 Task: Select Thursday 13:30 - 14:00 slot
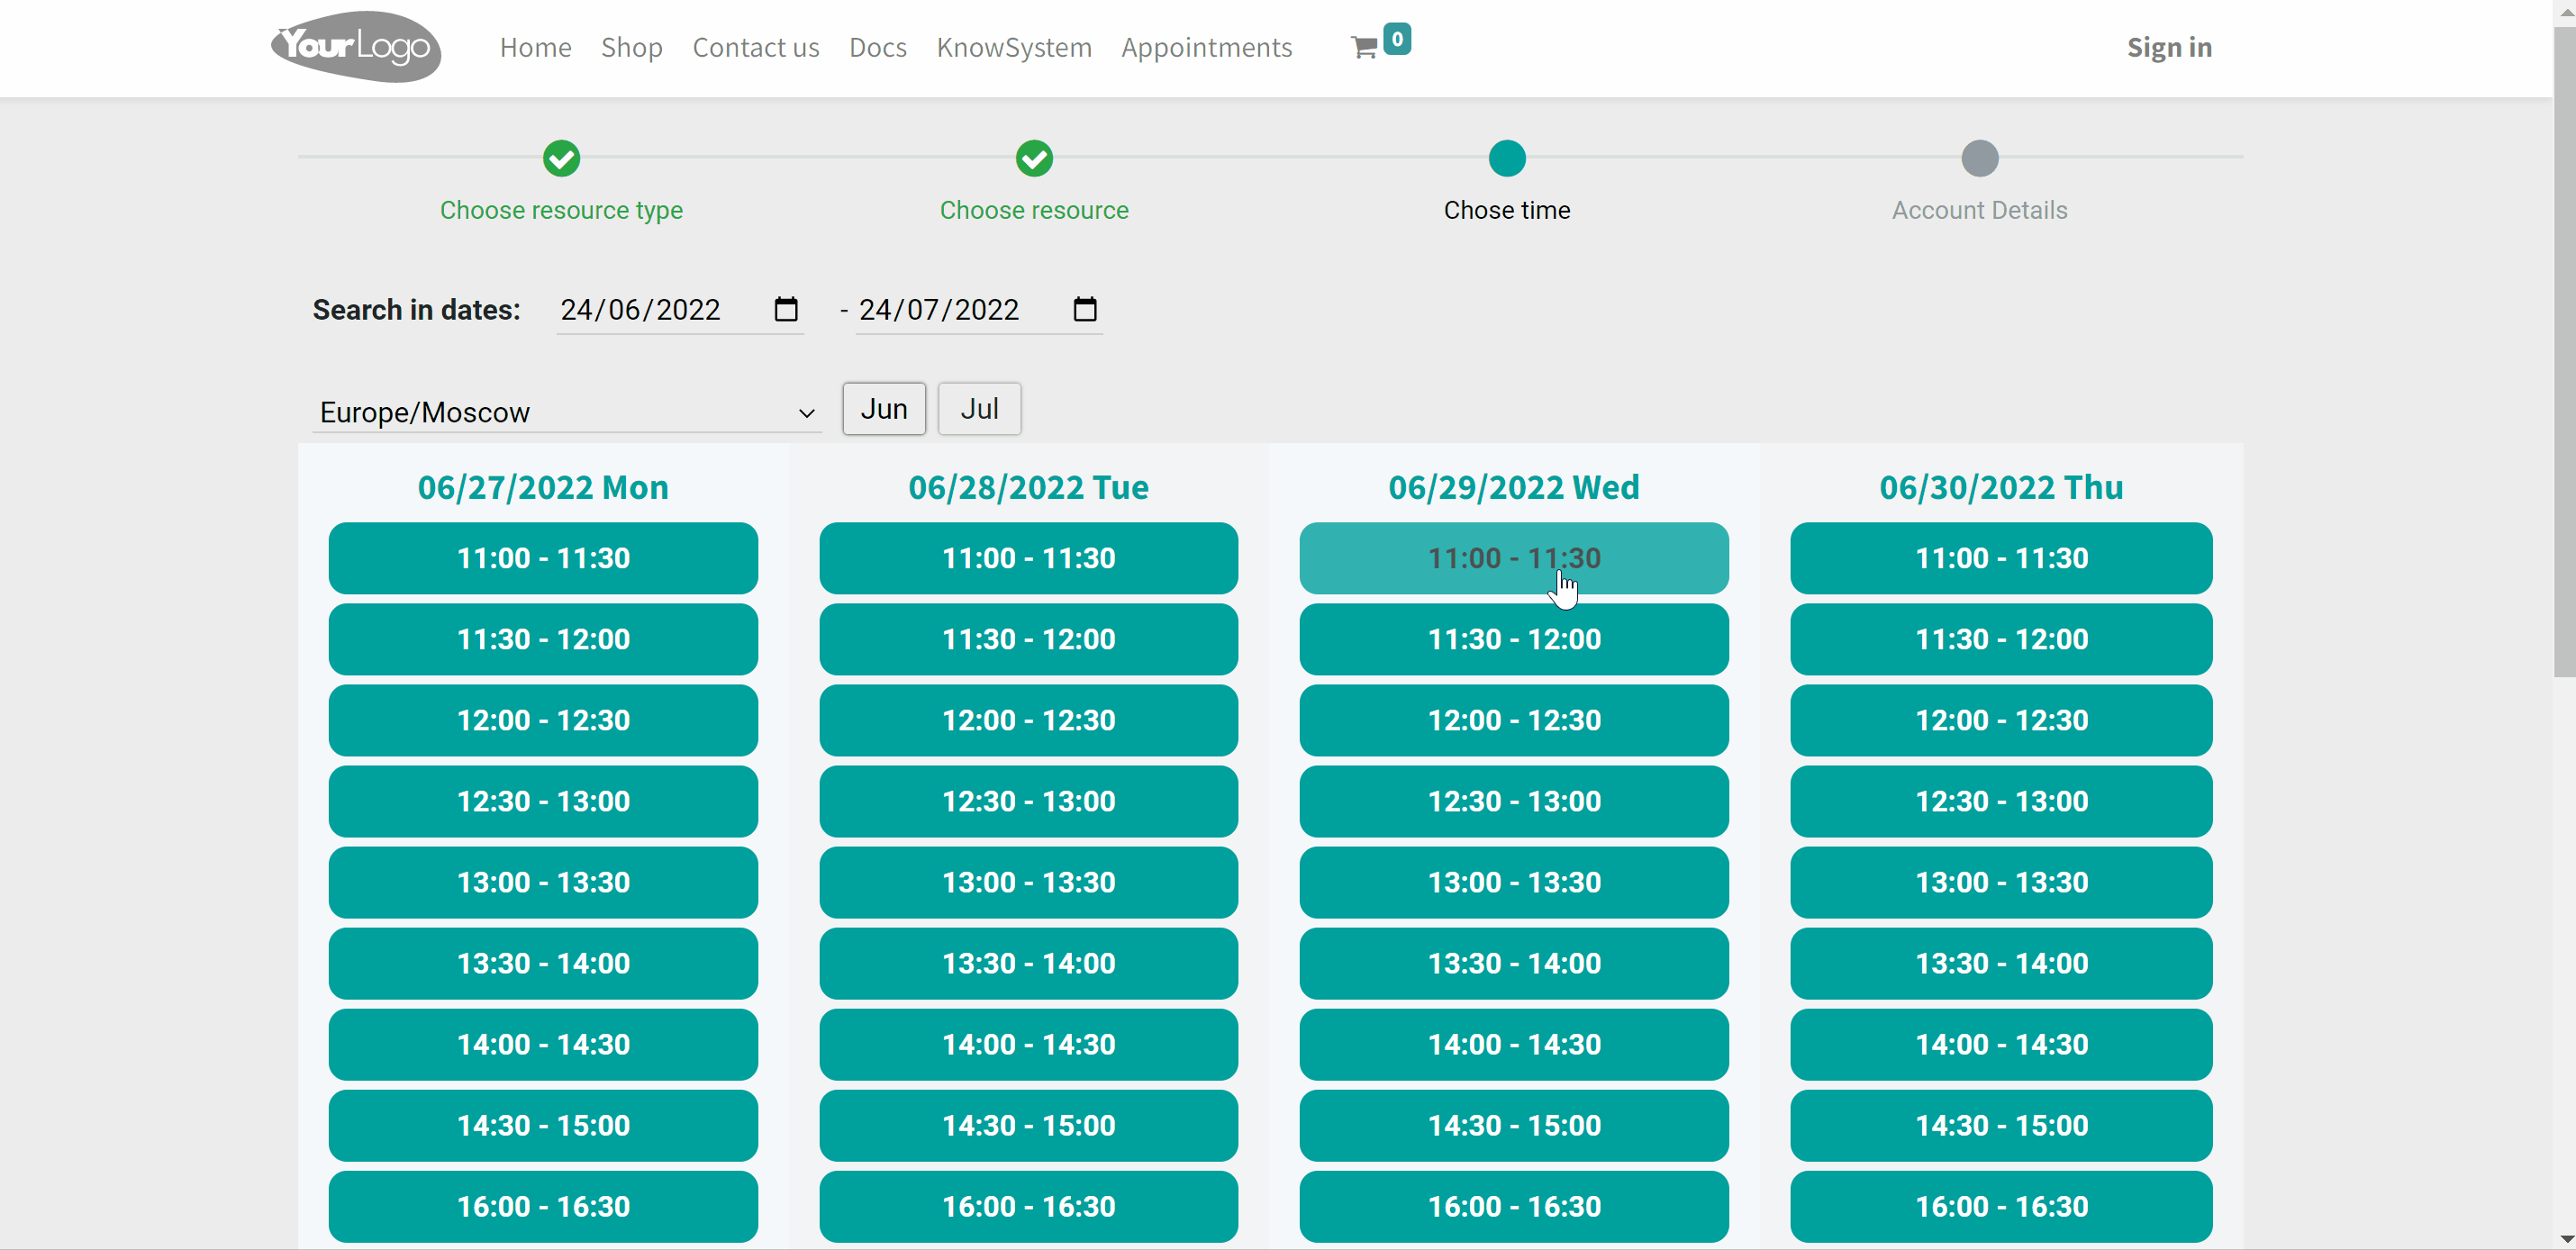click(2001, 963)
